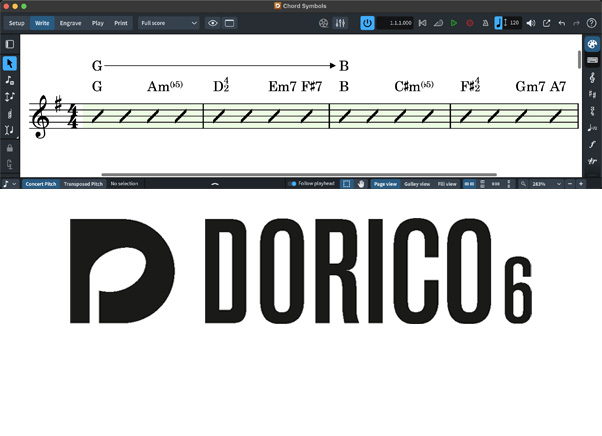Undo the last action
The width and height of the screenshot is (602, 436).
(562, 23)
